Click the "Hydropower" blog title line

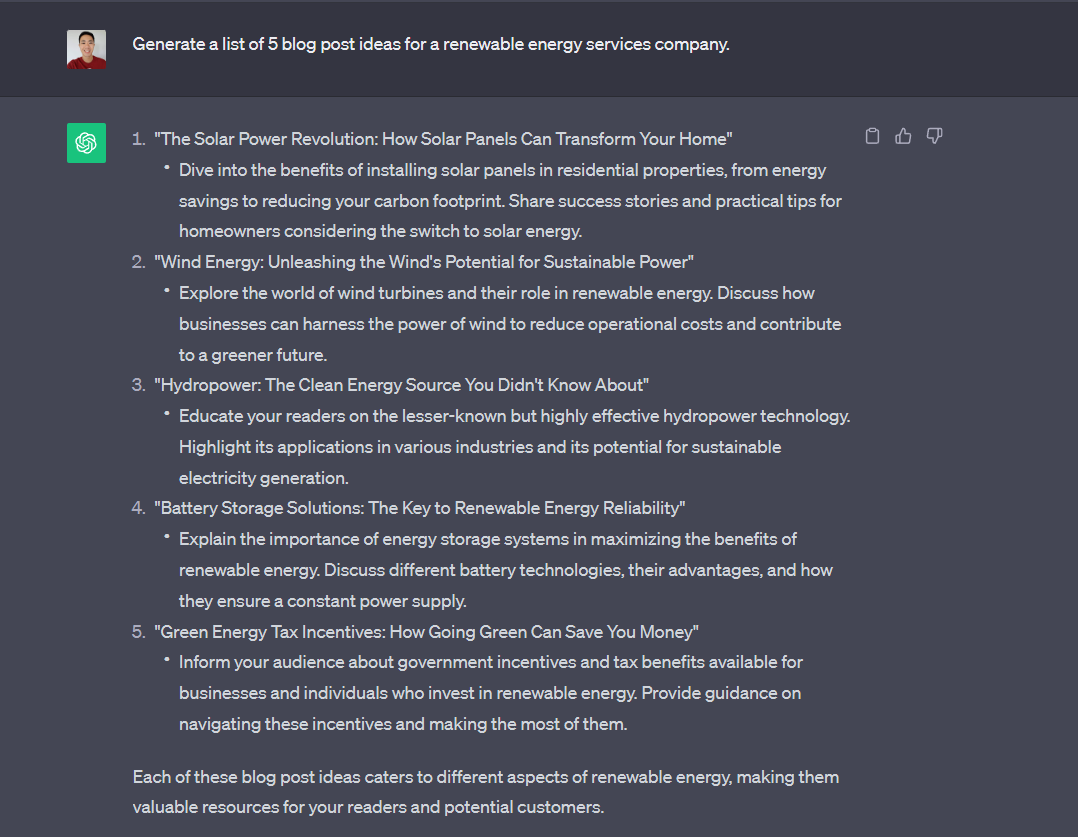[402, 385]
